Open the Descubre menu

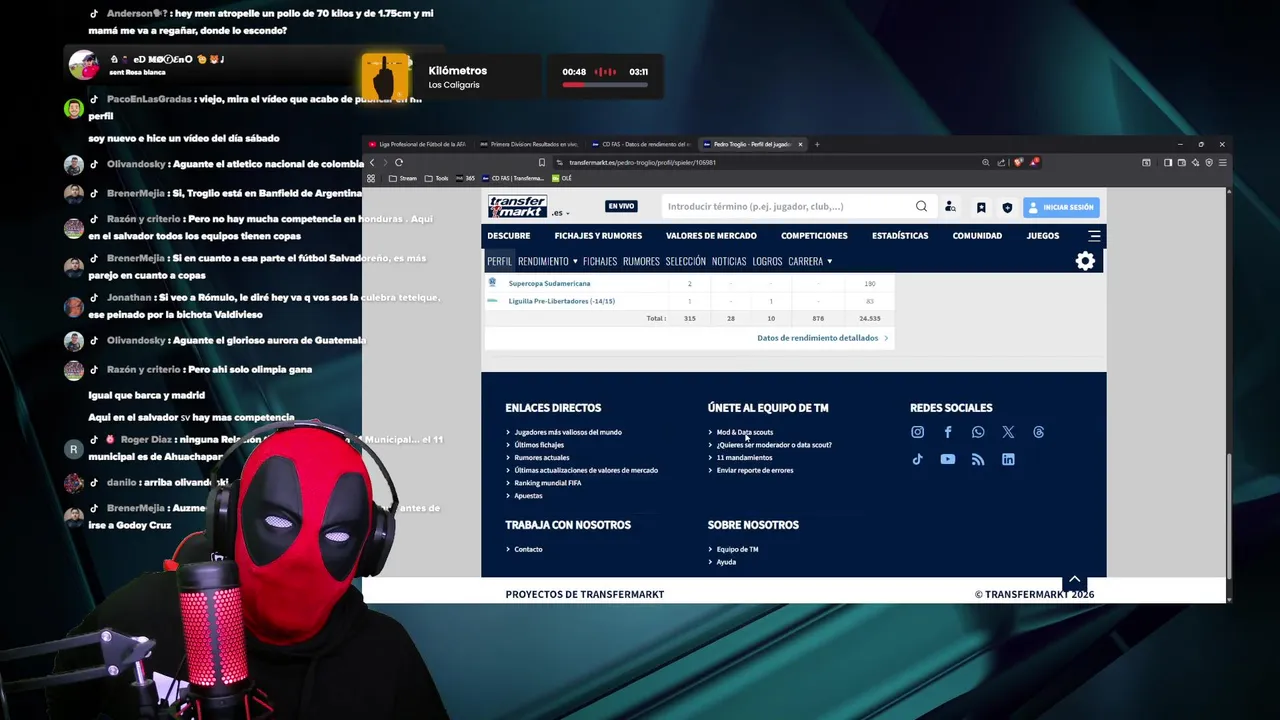509,236
